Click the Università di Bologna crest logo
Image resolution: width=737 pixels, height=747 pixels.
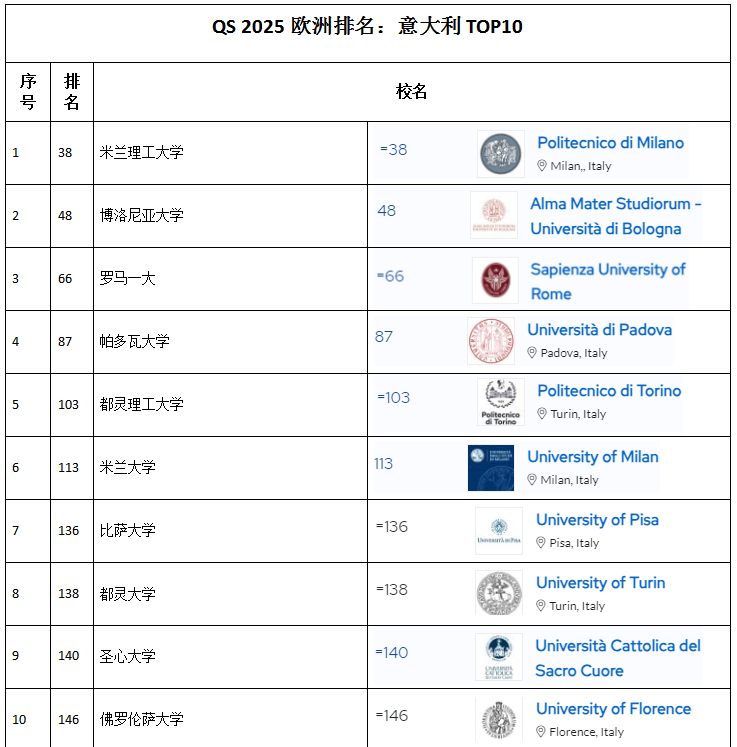[494, 215]
